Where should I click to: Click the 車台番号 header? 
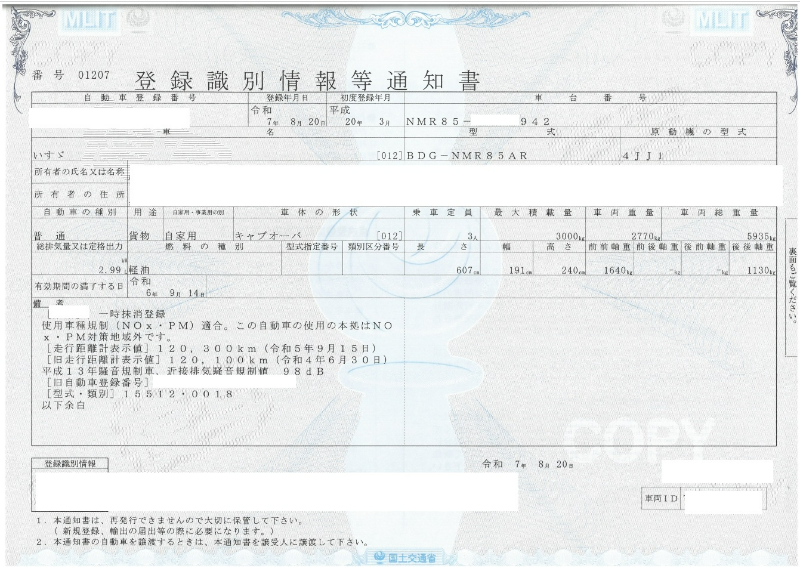coord(590,97)
